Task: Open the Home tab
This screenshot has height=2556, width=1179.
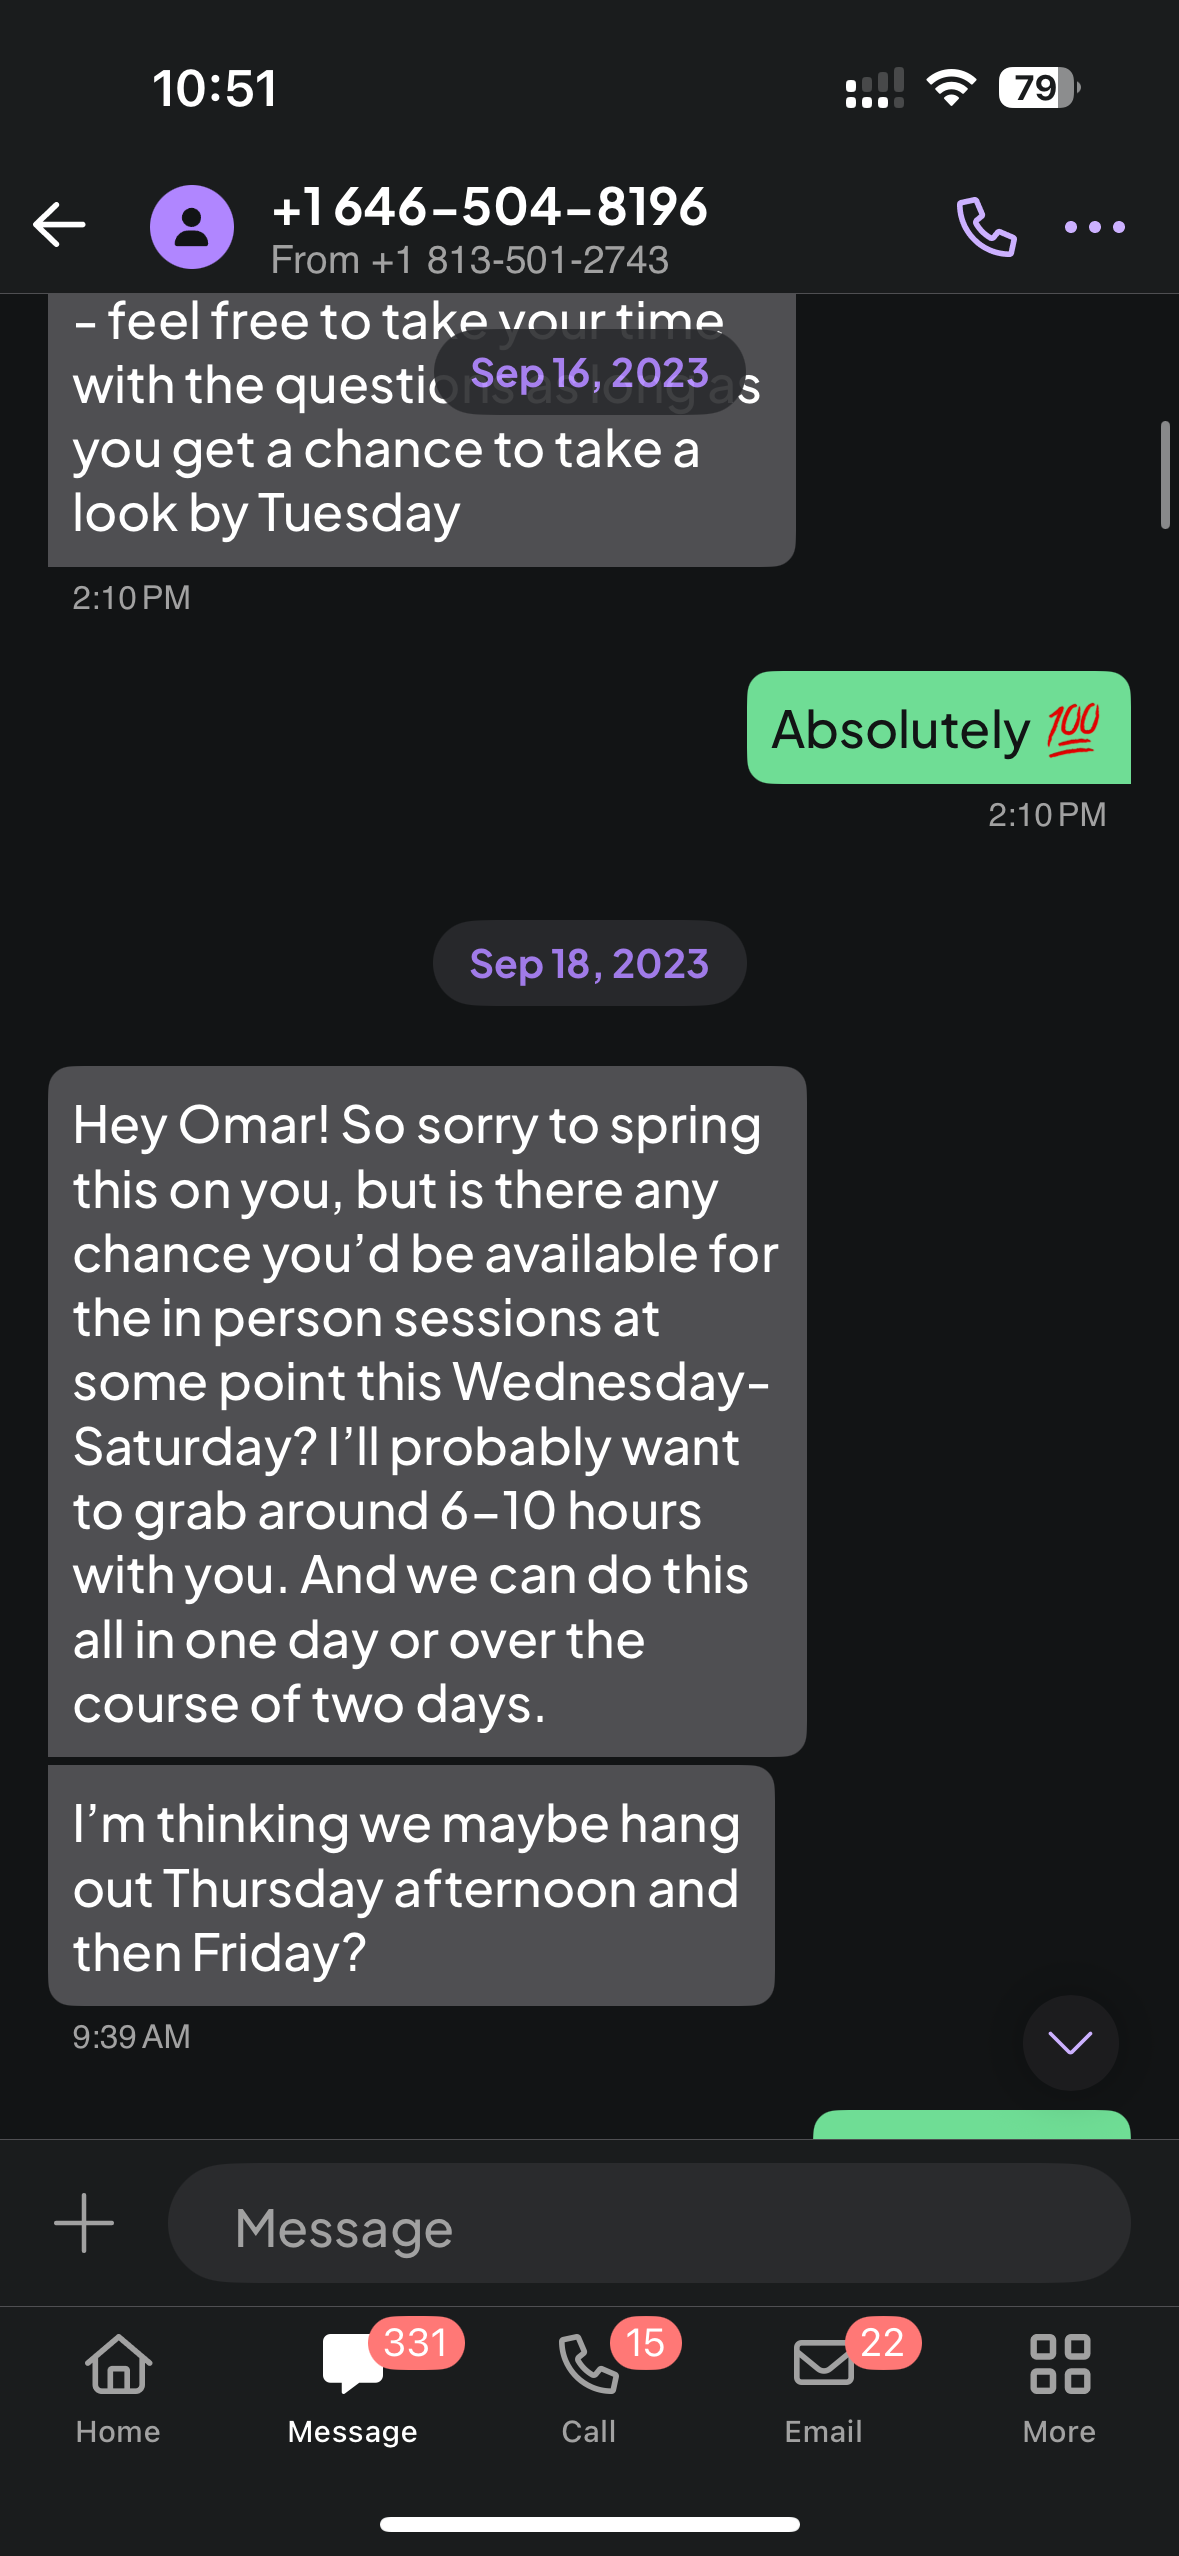Action: pos(118,2386)
